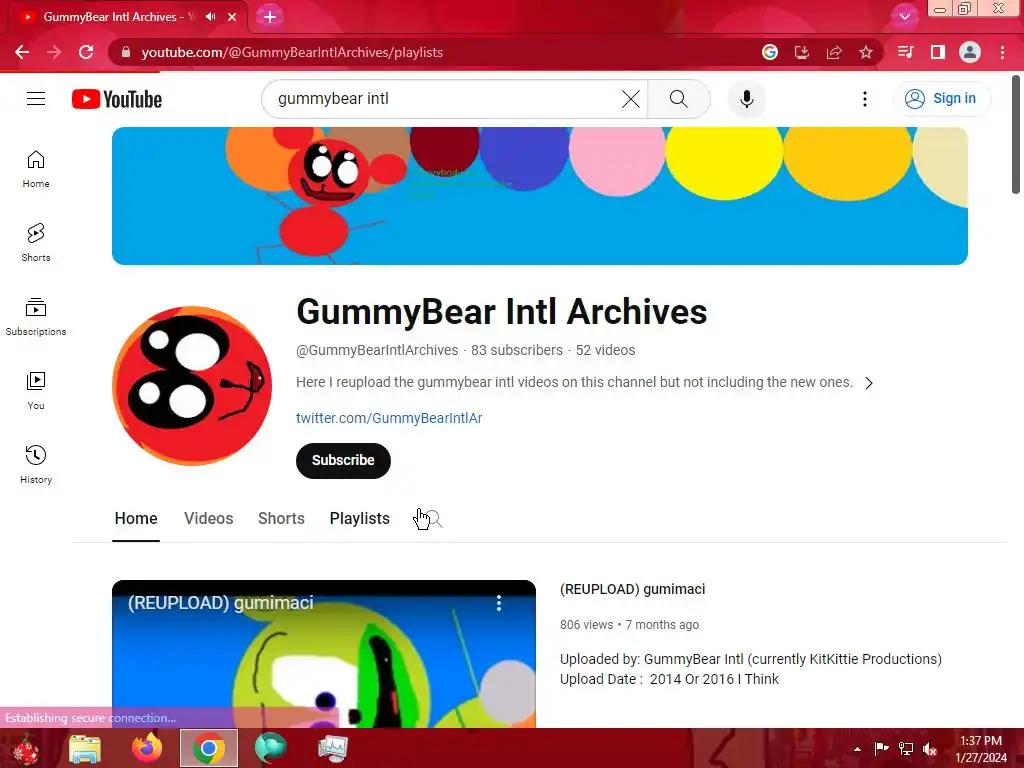This screenshot has width=1024, height=768.
Task: Open Firefox from the taskbar
Action: (x=147, y=748)
